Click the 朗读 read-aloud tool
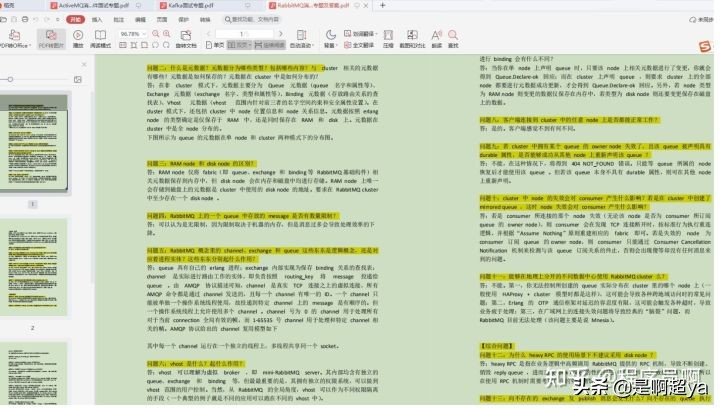 437,39
